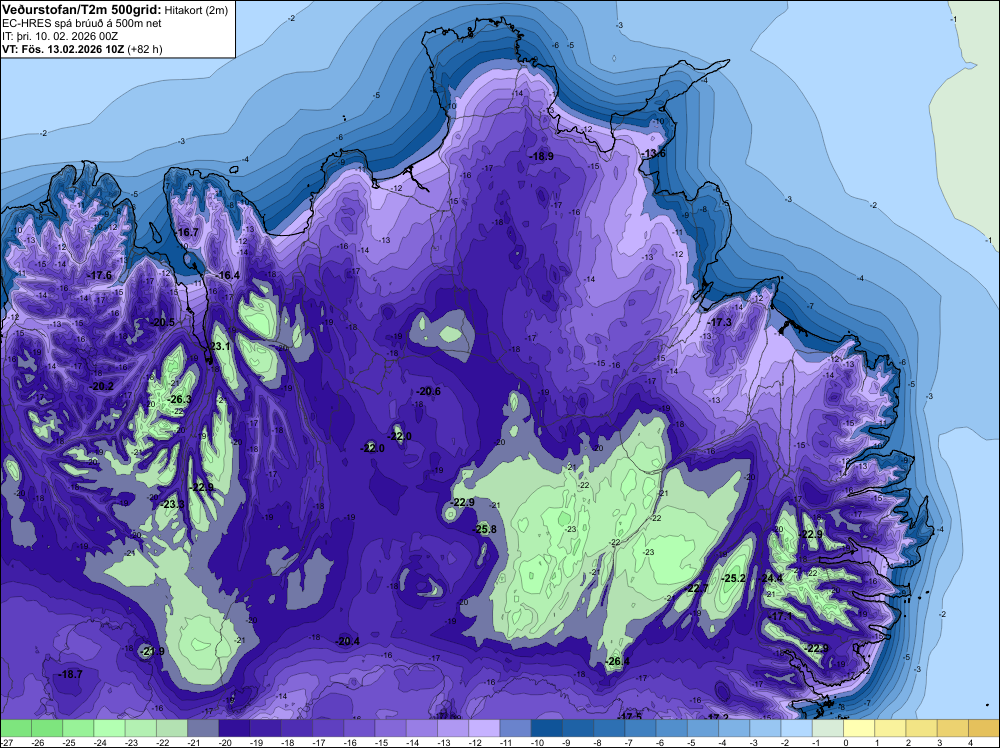Select the legend swatch above the -5 label
Screen dimensions: 1000x748
click(703, 728)
